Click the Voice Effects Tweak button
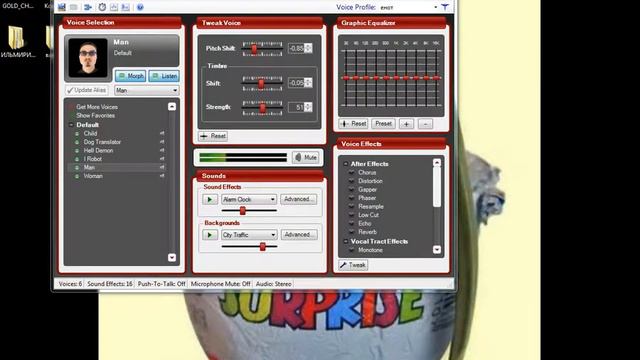 click(353, 265)
